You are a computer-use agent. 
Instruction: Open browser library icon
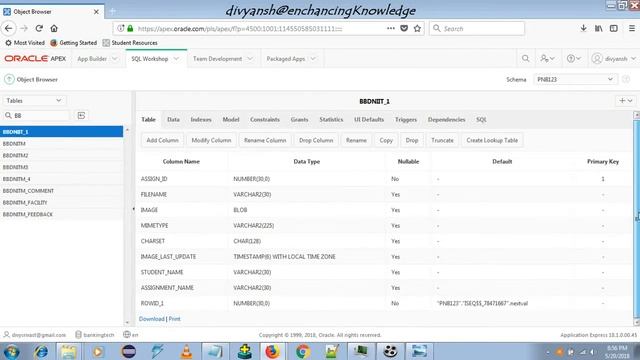coord(599,28)
